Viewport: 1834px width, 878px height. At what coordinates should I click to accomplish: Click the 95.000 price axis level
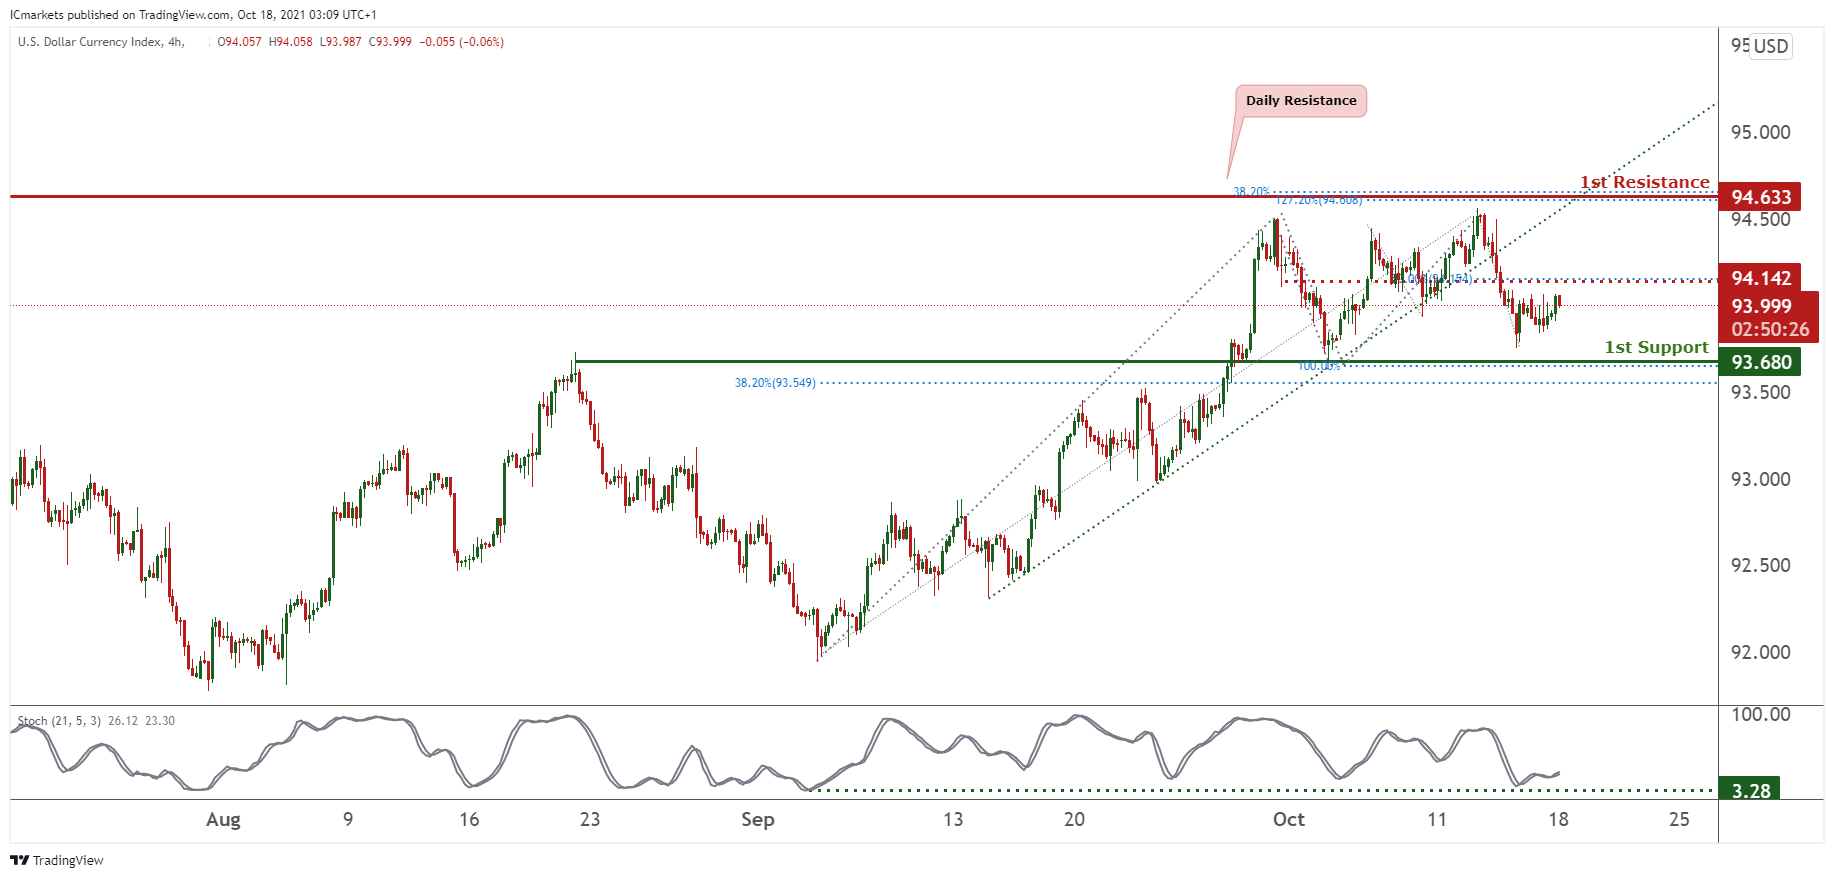[1760, 132]
